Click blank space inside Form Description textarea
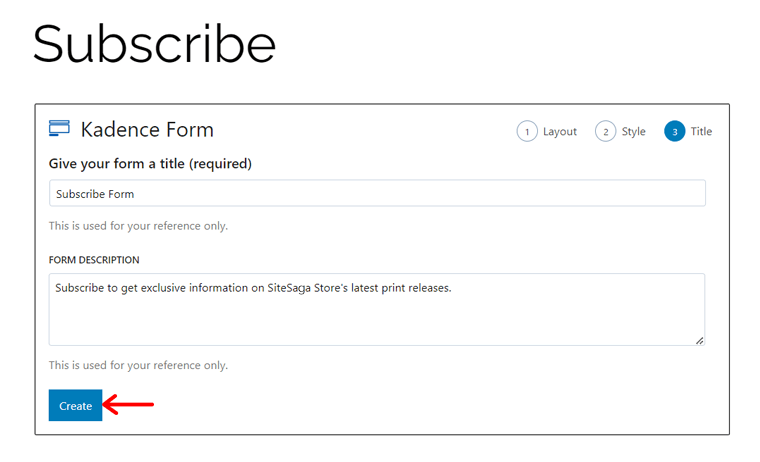The width and height of the screenshot is (760, 462). click(x=377, y=320)
